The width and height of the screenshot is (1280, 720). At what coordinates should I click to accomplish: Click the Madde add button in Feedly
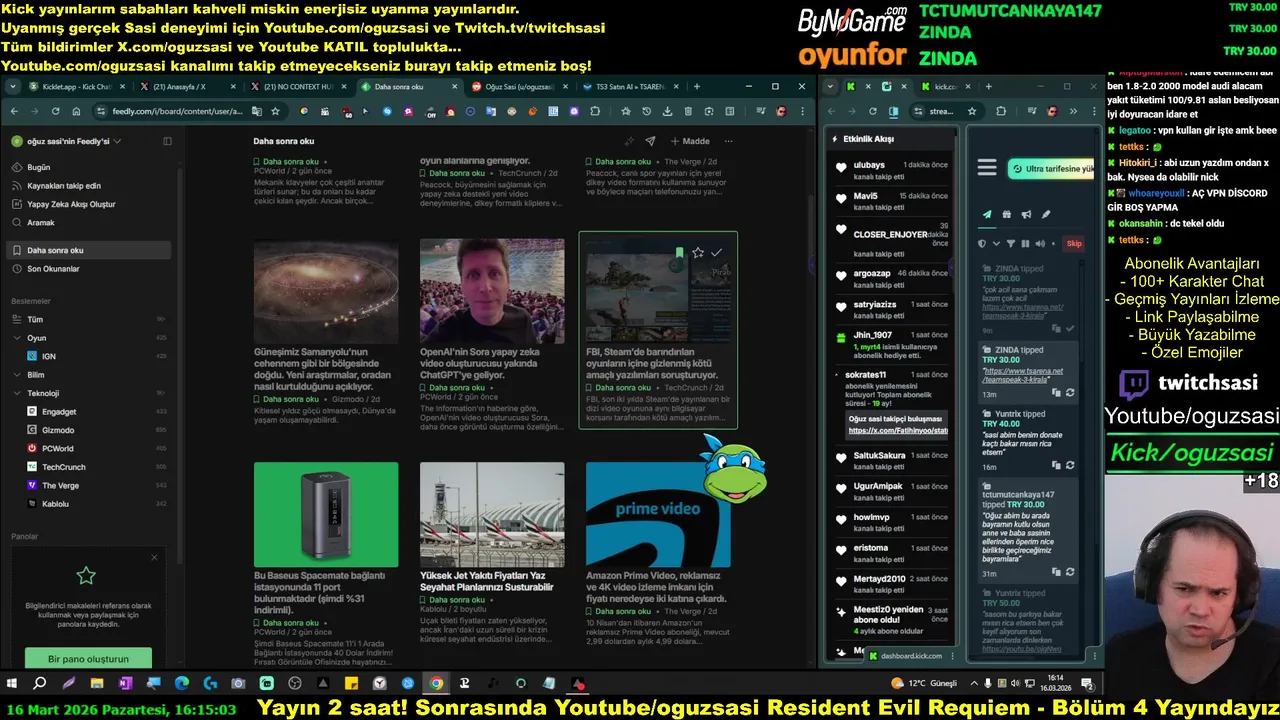[690, 141]
